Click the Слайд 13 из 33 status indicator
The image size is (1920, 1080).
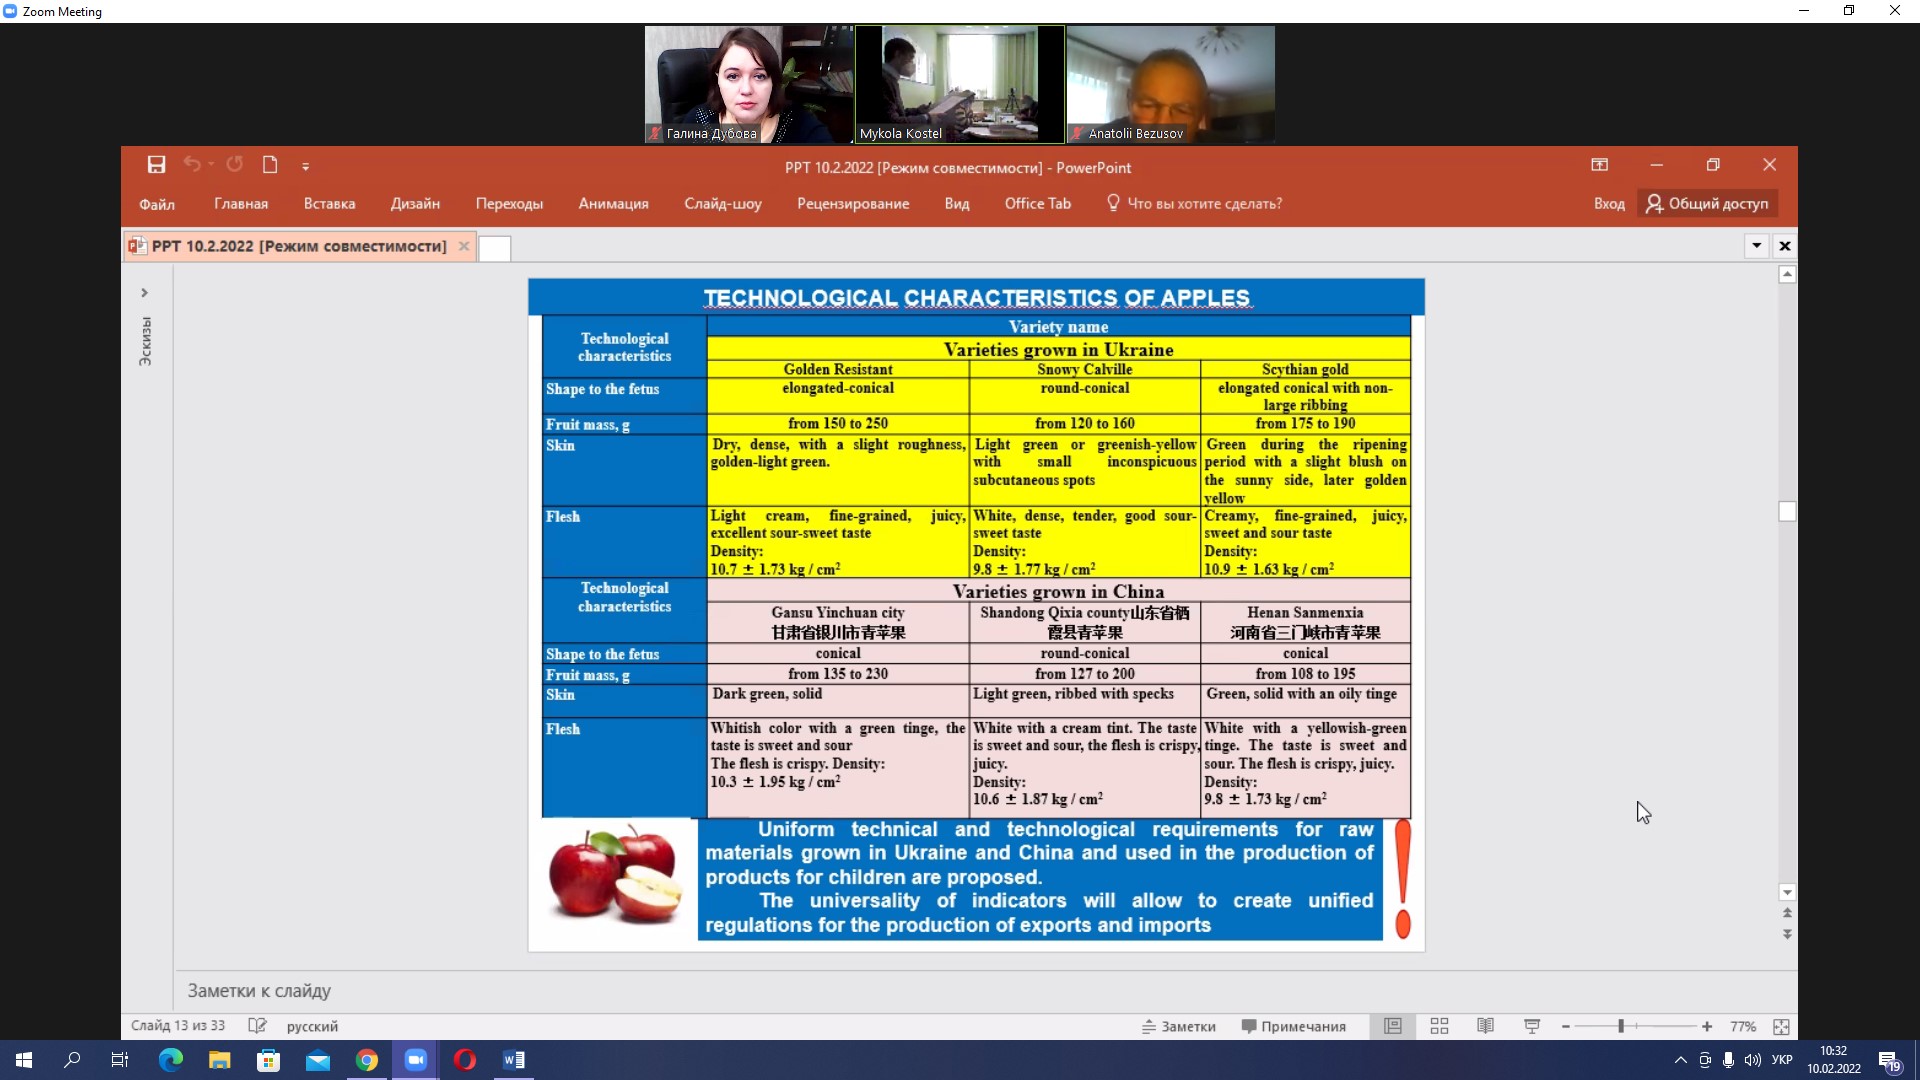coord(178,1026)
